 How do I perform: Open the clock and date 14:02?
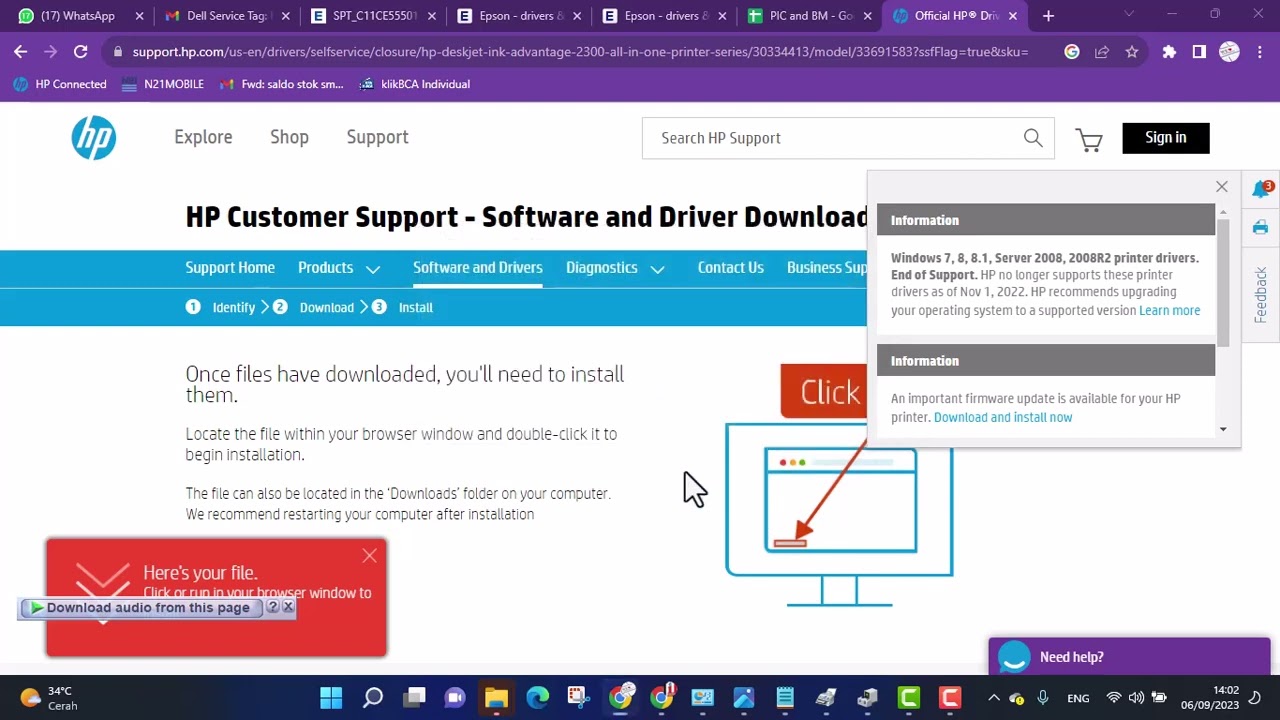pos(1210,698)
